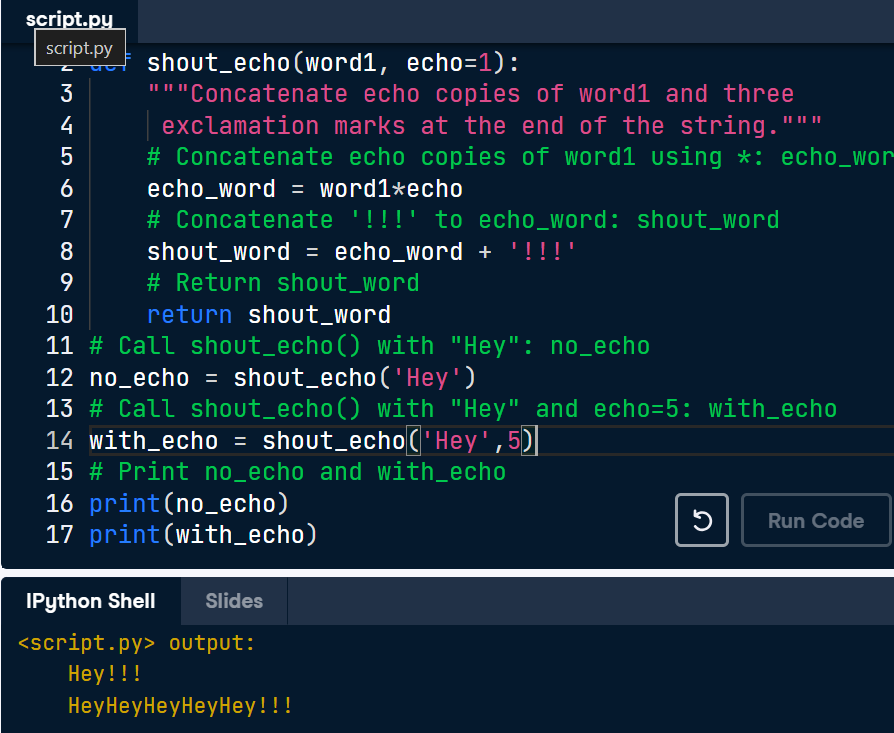Click the 'Hey!!!' output line in the shell

104,674
